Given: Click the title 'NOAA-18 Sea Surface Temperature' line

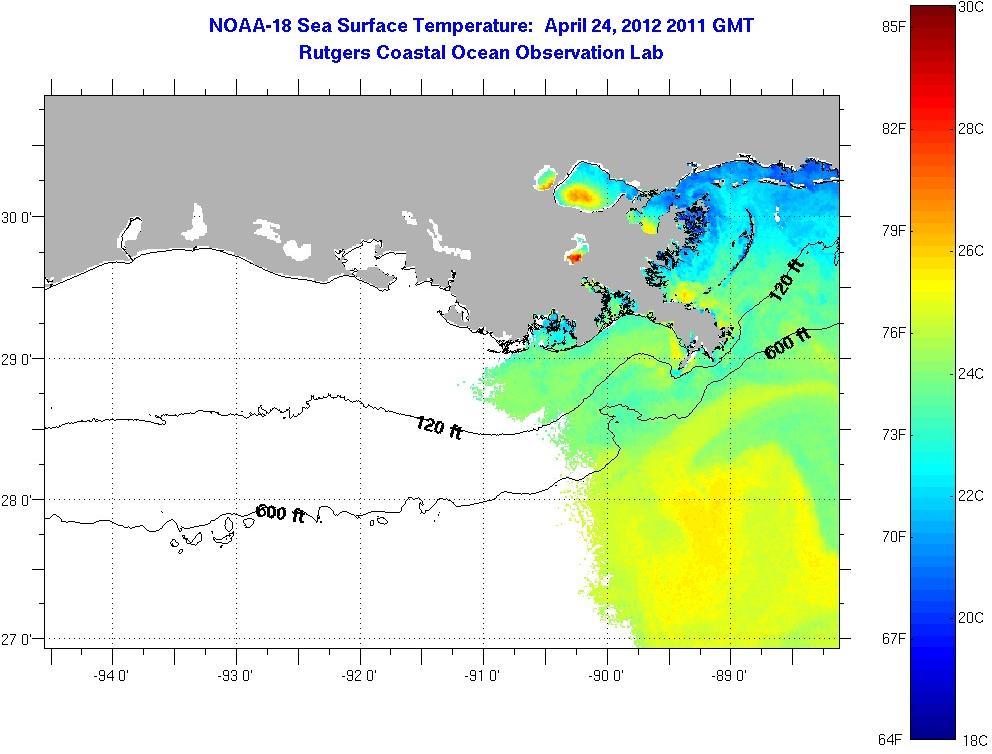Looking at the screenshot, I should [x=481, y=26].
